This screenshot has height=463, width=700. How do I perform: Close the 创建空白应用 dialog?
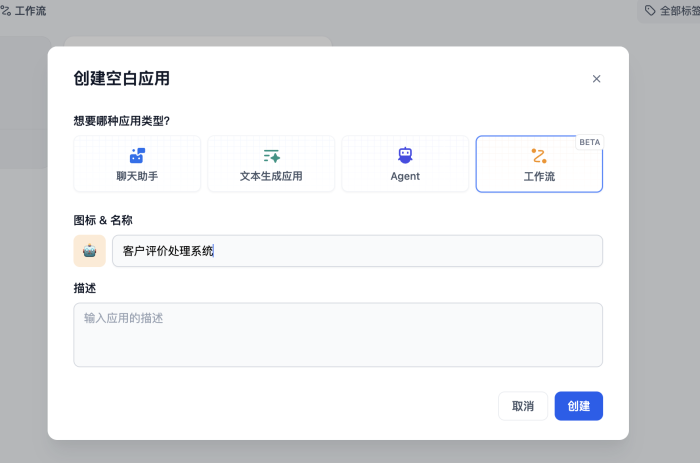click(x=597, y=79)
